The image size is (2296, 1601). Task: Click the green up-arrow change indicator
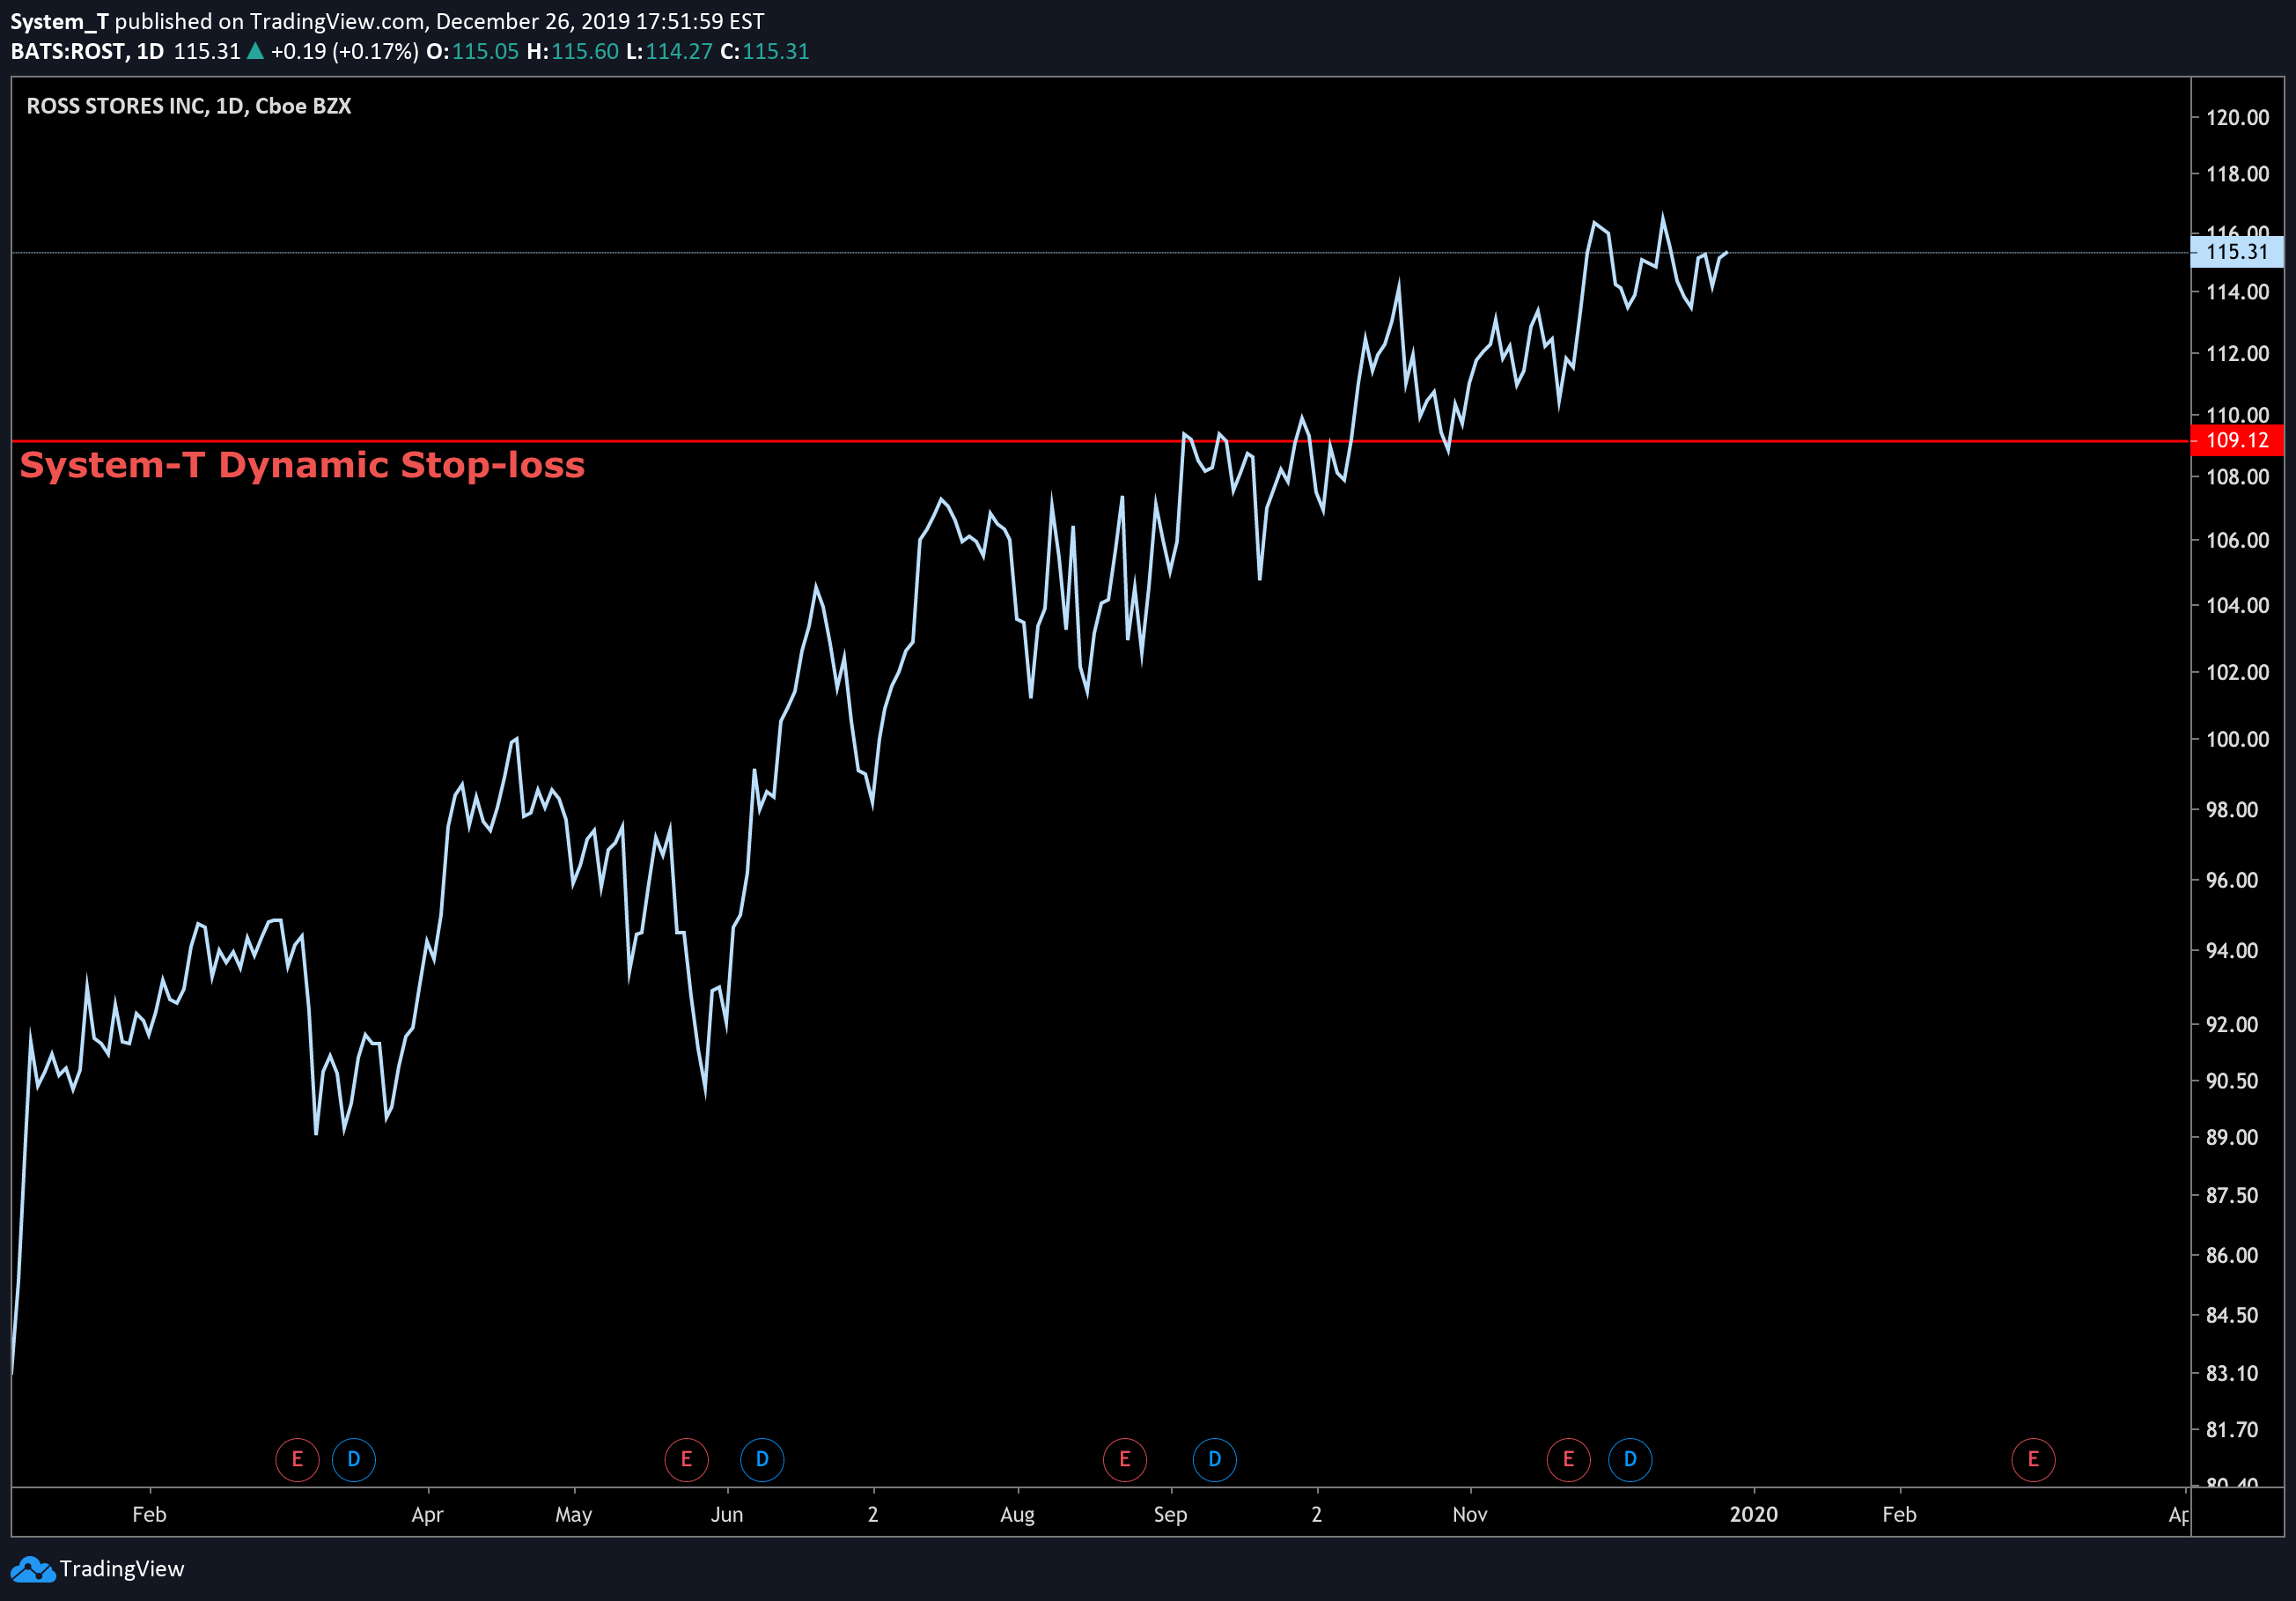(255, 51)
